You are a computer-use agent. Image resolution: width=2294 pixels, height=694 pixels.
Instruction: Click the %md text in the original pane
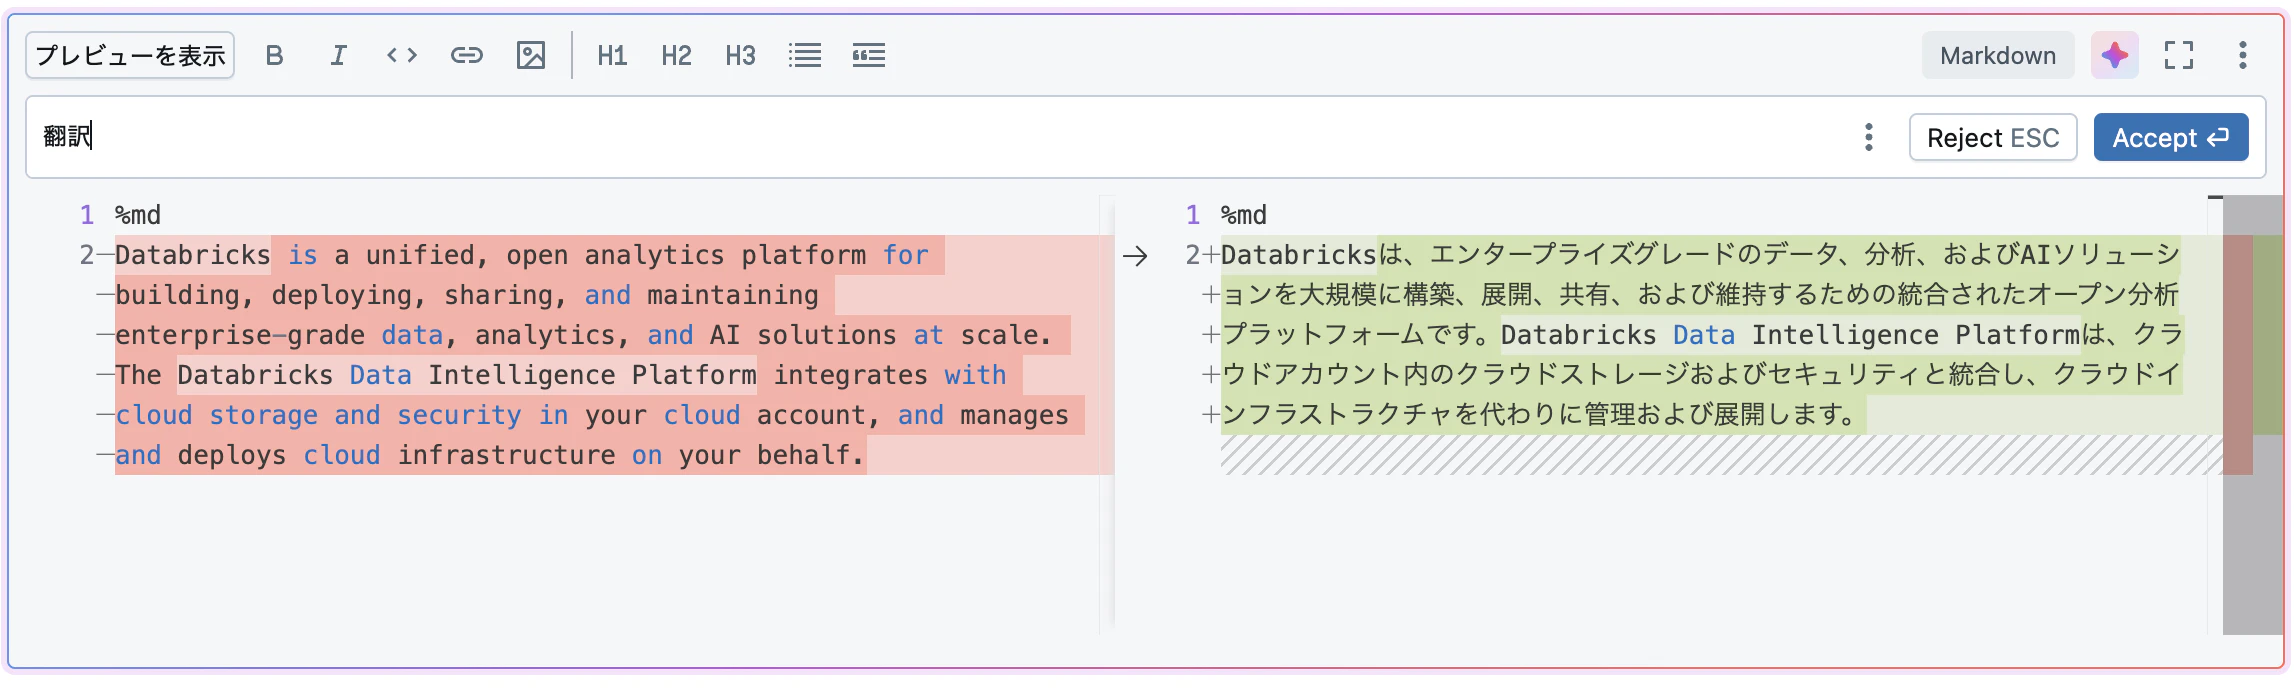pos(138,215)
